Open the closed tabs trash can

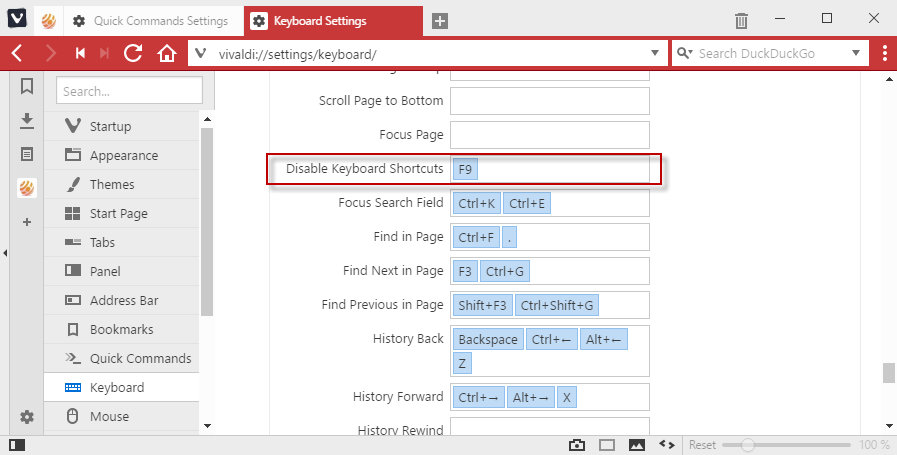(x=741, y=21)
